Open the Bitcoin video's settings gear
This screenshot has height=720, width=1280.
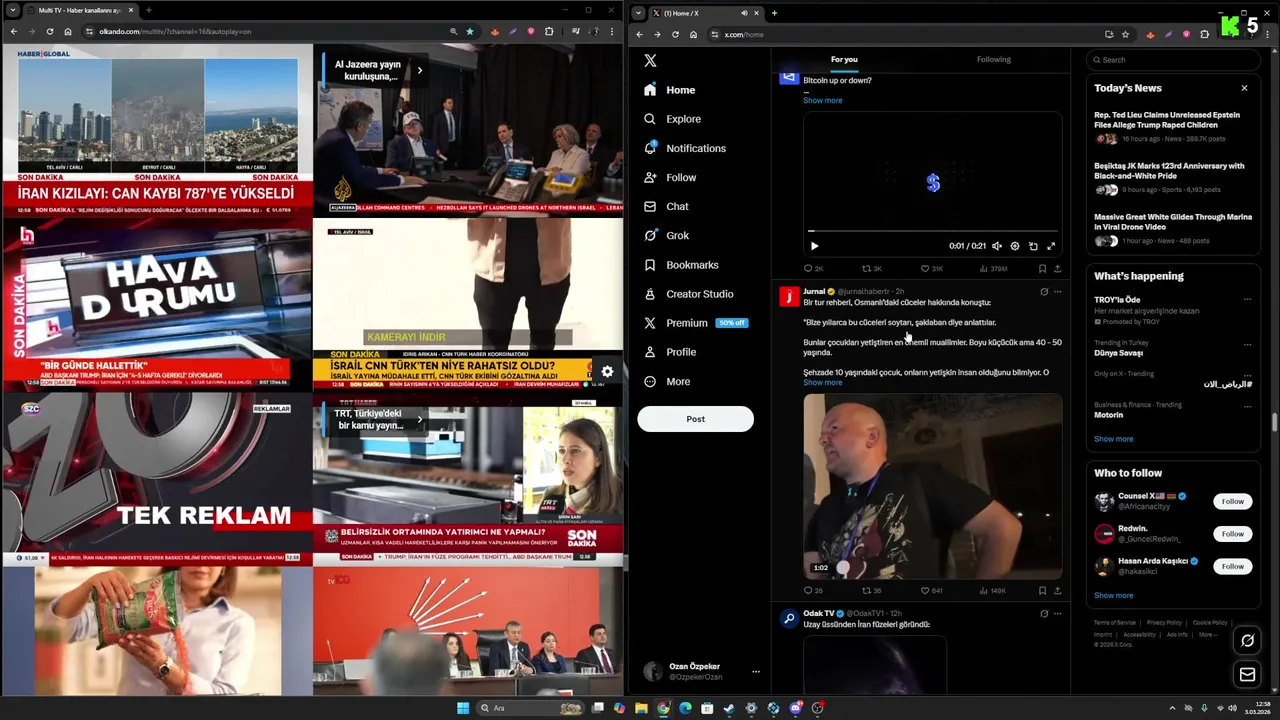pos(1014,246)
